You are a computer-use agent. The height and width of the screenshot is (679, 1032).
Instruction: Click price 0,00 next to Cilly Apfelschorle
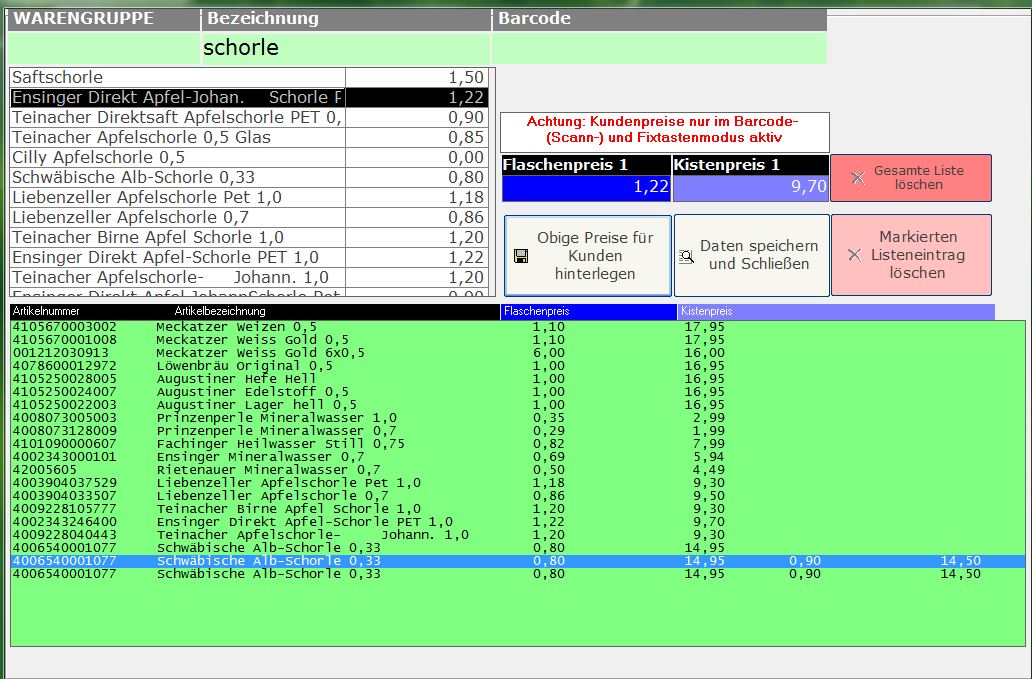[466, 157]
